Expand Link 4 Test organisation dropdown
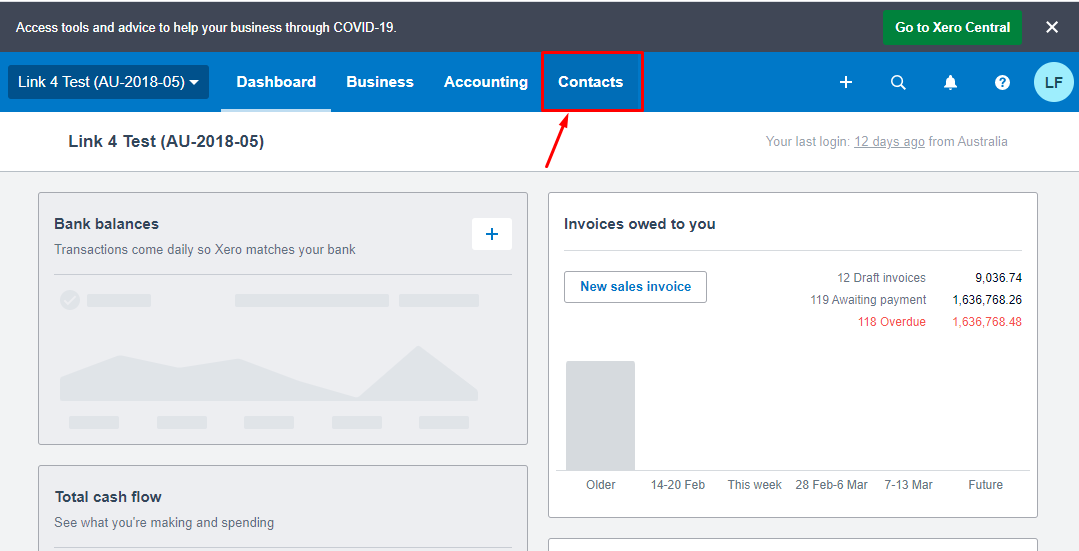 [108, 82]
